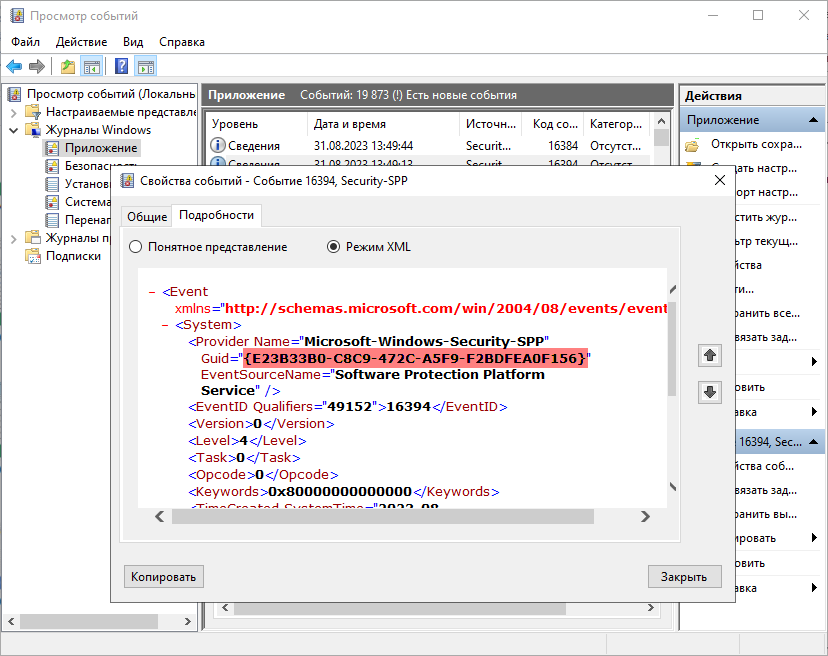Open the Действие menu
Screen dimensions: 828x656
pyautogui.click(x=81, y=42)
